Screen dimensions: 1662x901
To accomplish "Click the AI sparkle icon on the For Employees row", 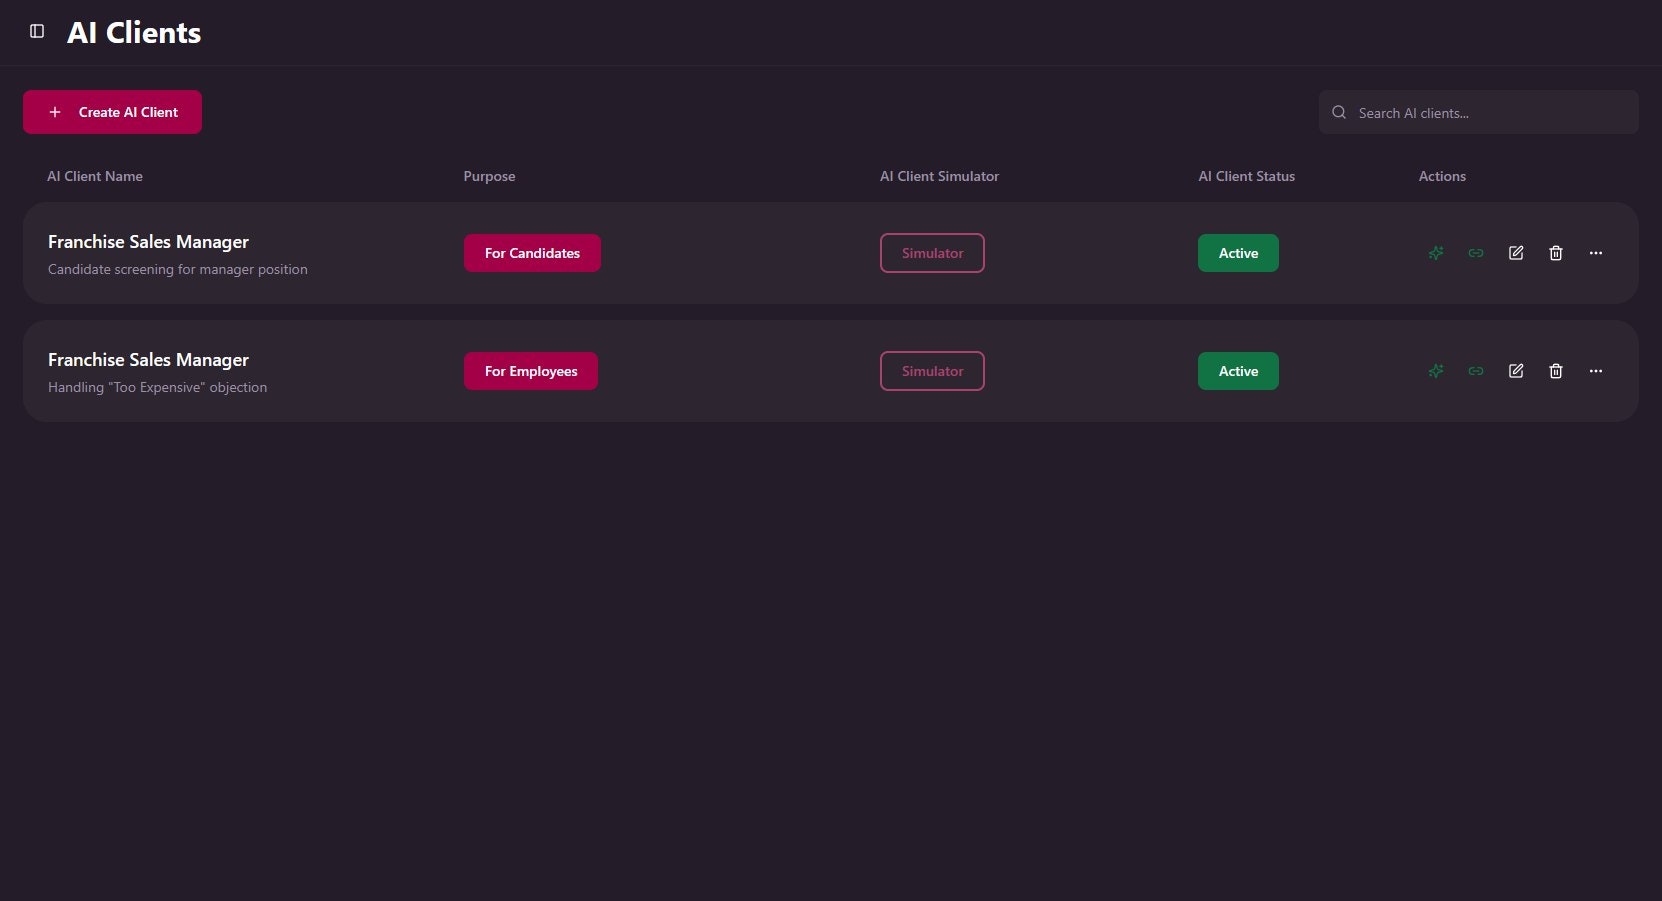I will coord(1436,371).
